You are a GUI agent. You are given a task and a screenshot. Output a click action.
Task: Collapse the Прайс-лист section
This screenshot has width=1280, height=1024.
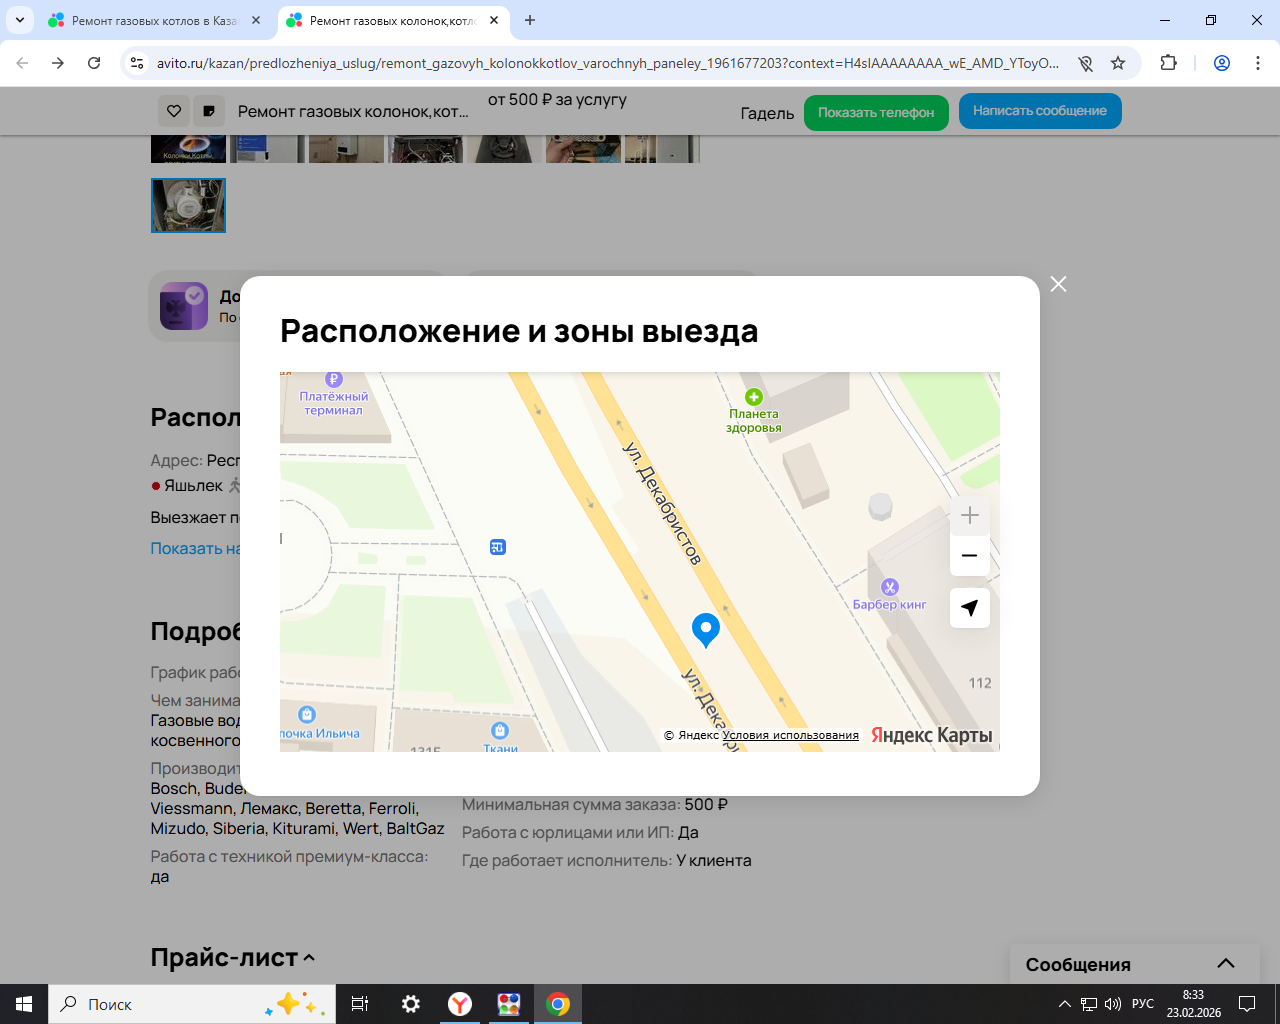309,958
